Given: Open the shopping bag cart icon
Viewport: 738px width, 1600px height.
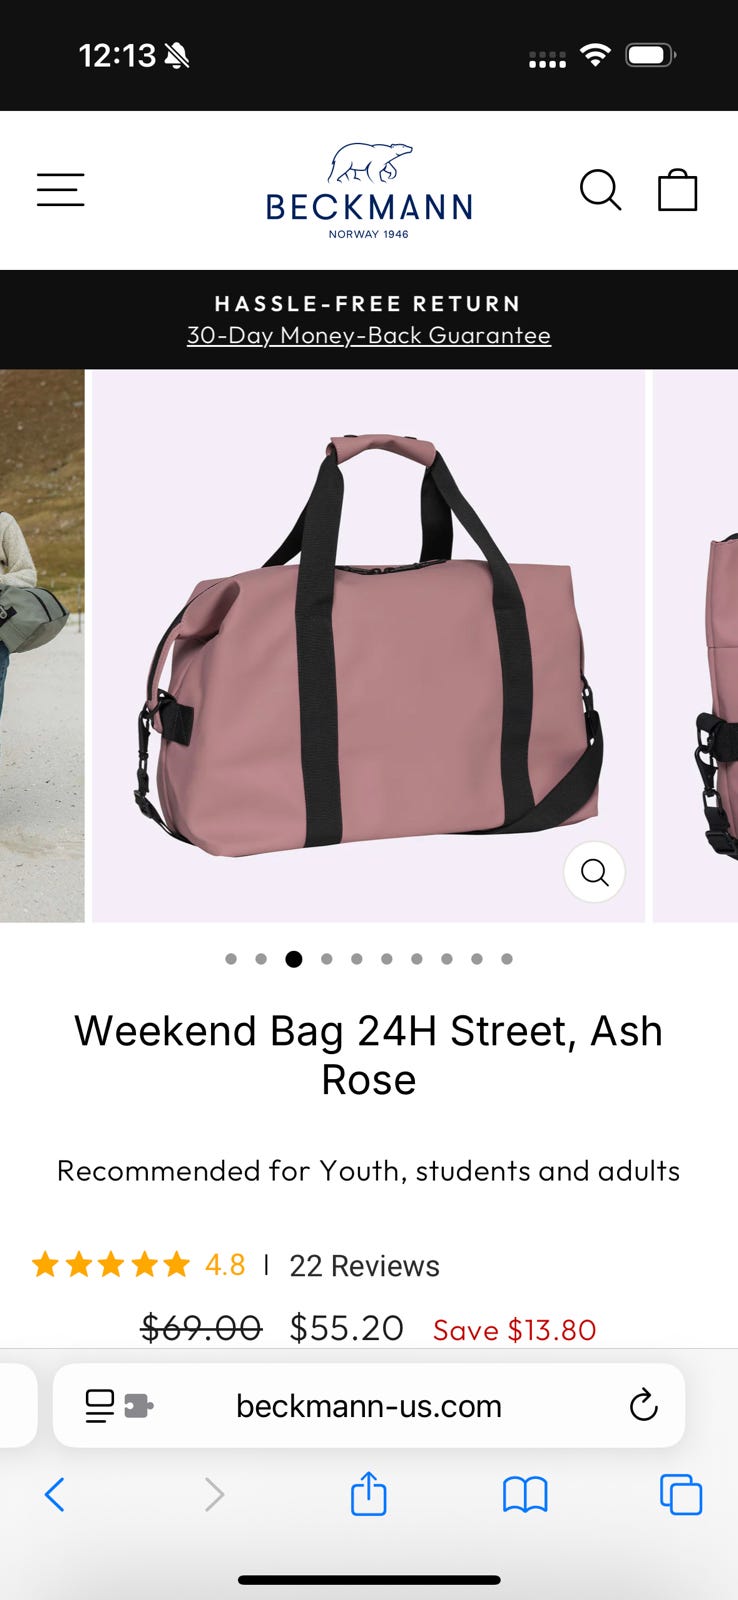Looking at the screenshot, I should (677, 189).
